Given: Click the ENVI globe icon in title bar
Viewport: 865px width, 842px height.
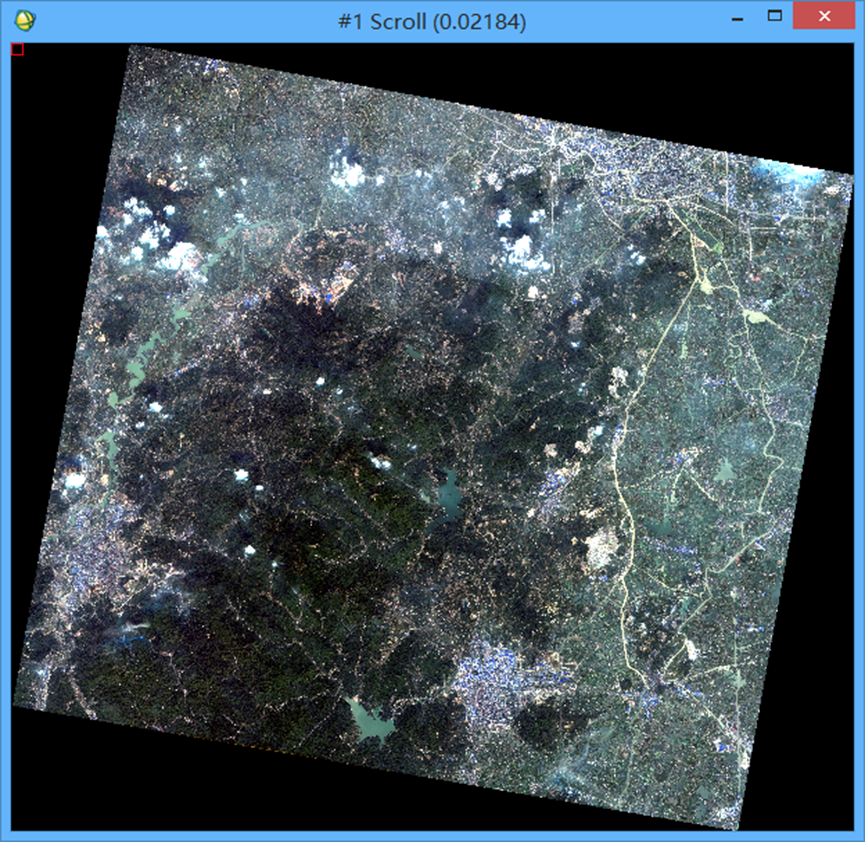Looking at the screenshot, I should [25, 21].
